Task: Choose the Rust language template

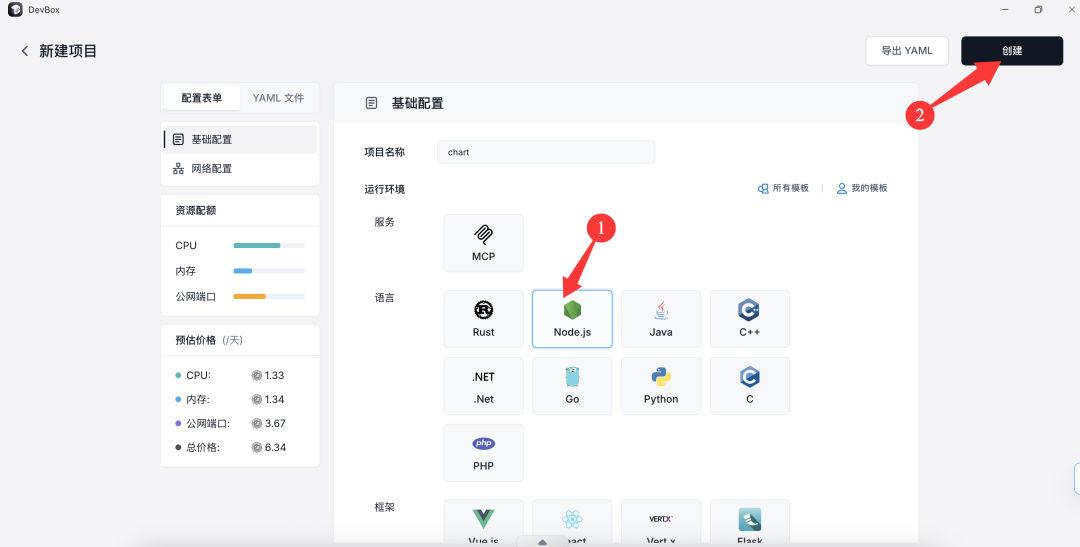Action: (484, 319)
